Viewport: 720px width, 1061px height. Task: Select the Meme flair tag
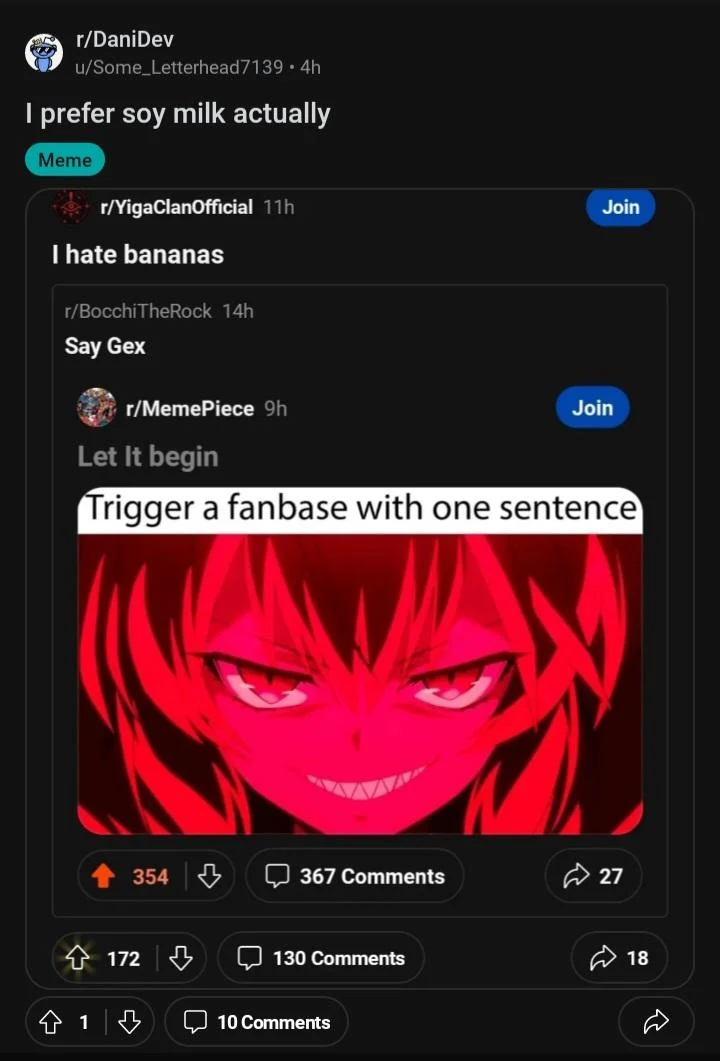point(65,160)
